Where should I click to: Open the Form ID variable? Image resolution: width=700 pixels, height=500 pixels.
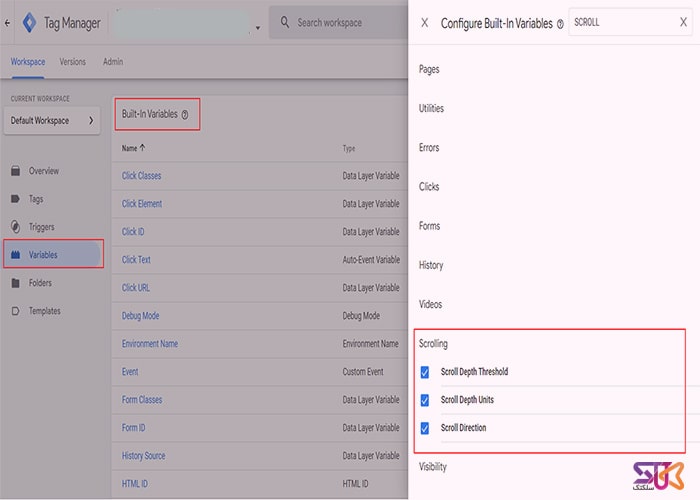(x=133, y=428)
